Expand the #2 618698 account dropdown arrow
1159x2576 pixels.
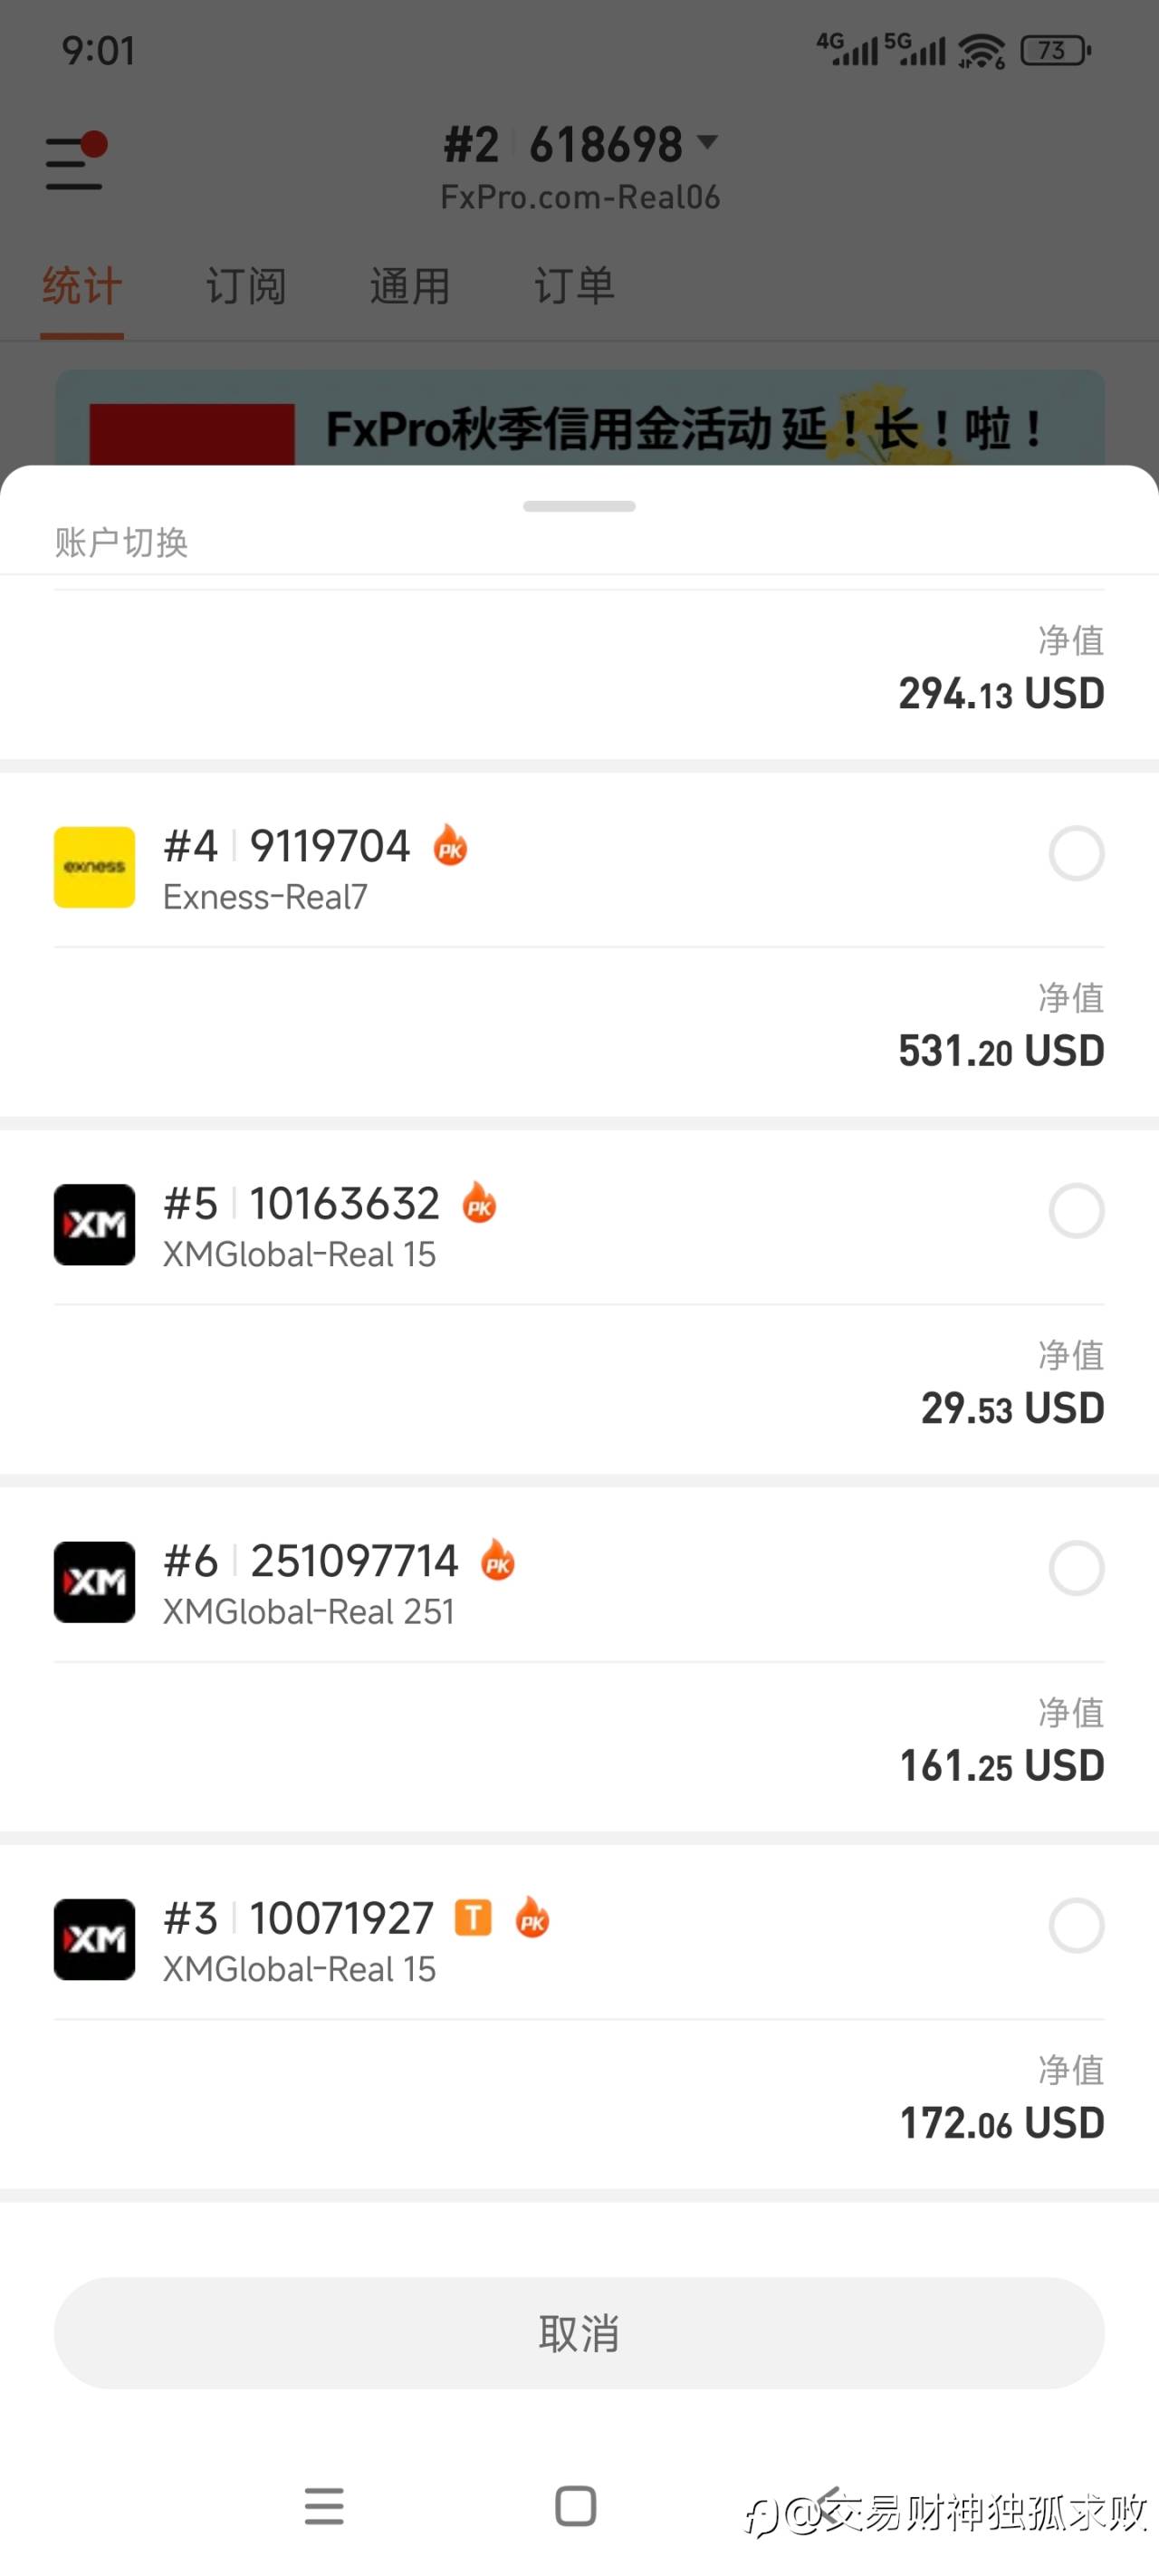point(708,142)
